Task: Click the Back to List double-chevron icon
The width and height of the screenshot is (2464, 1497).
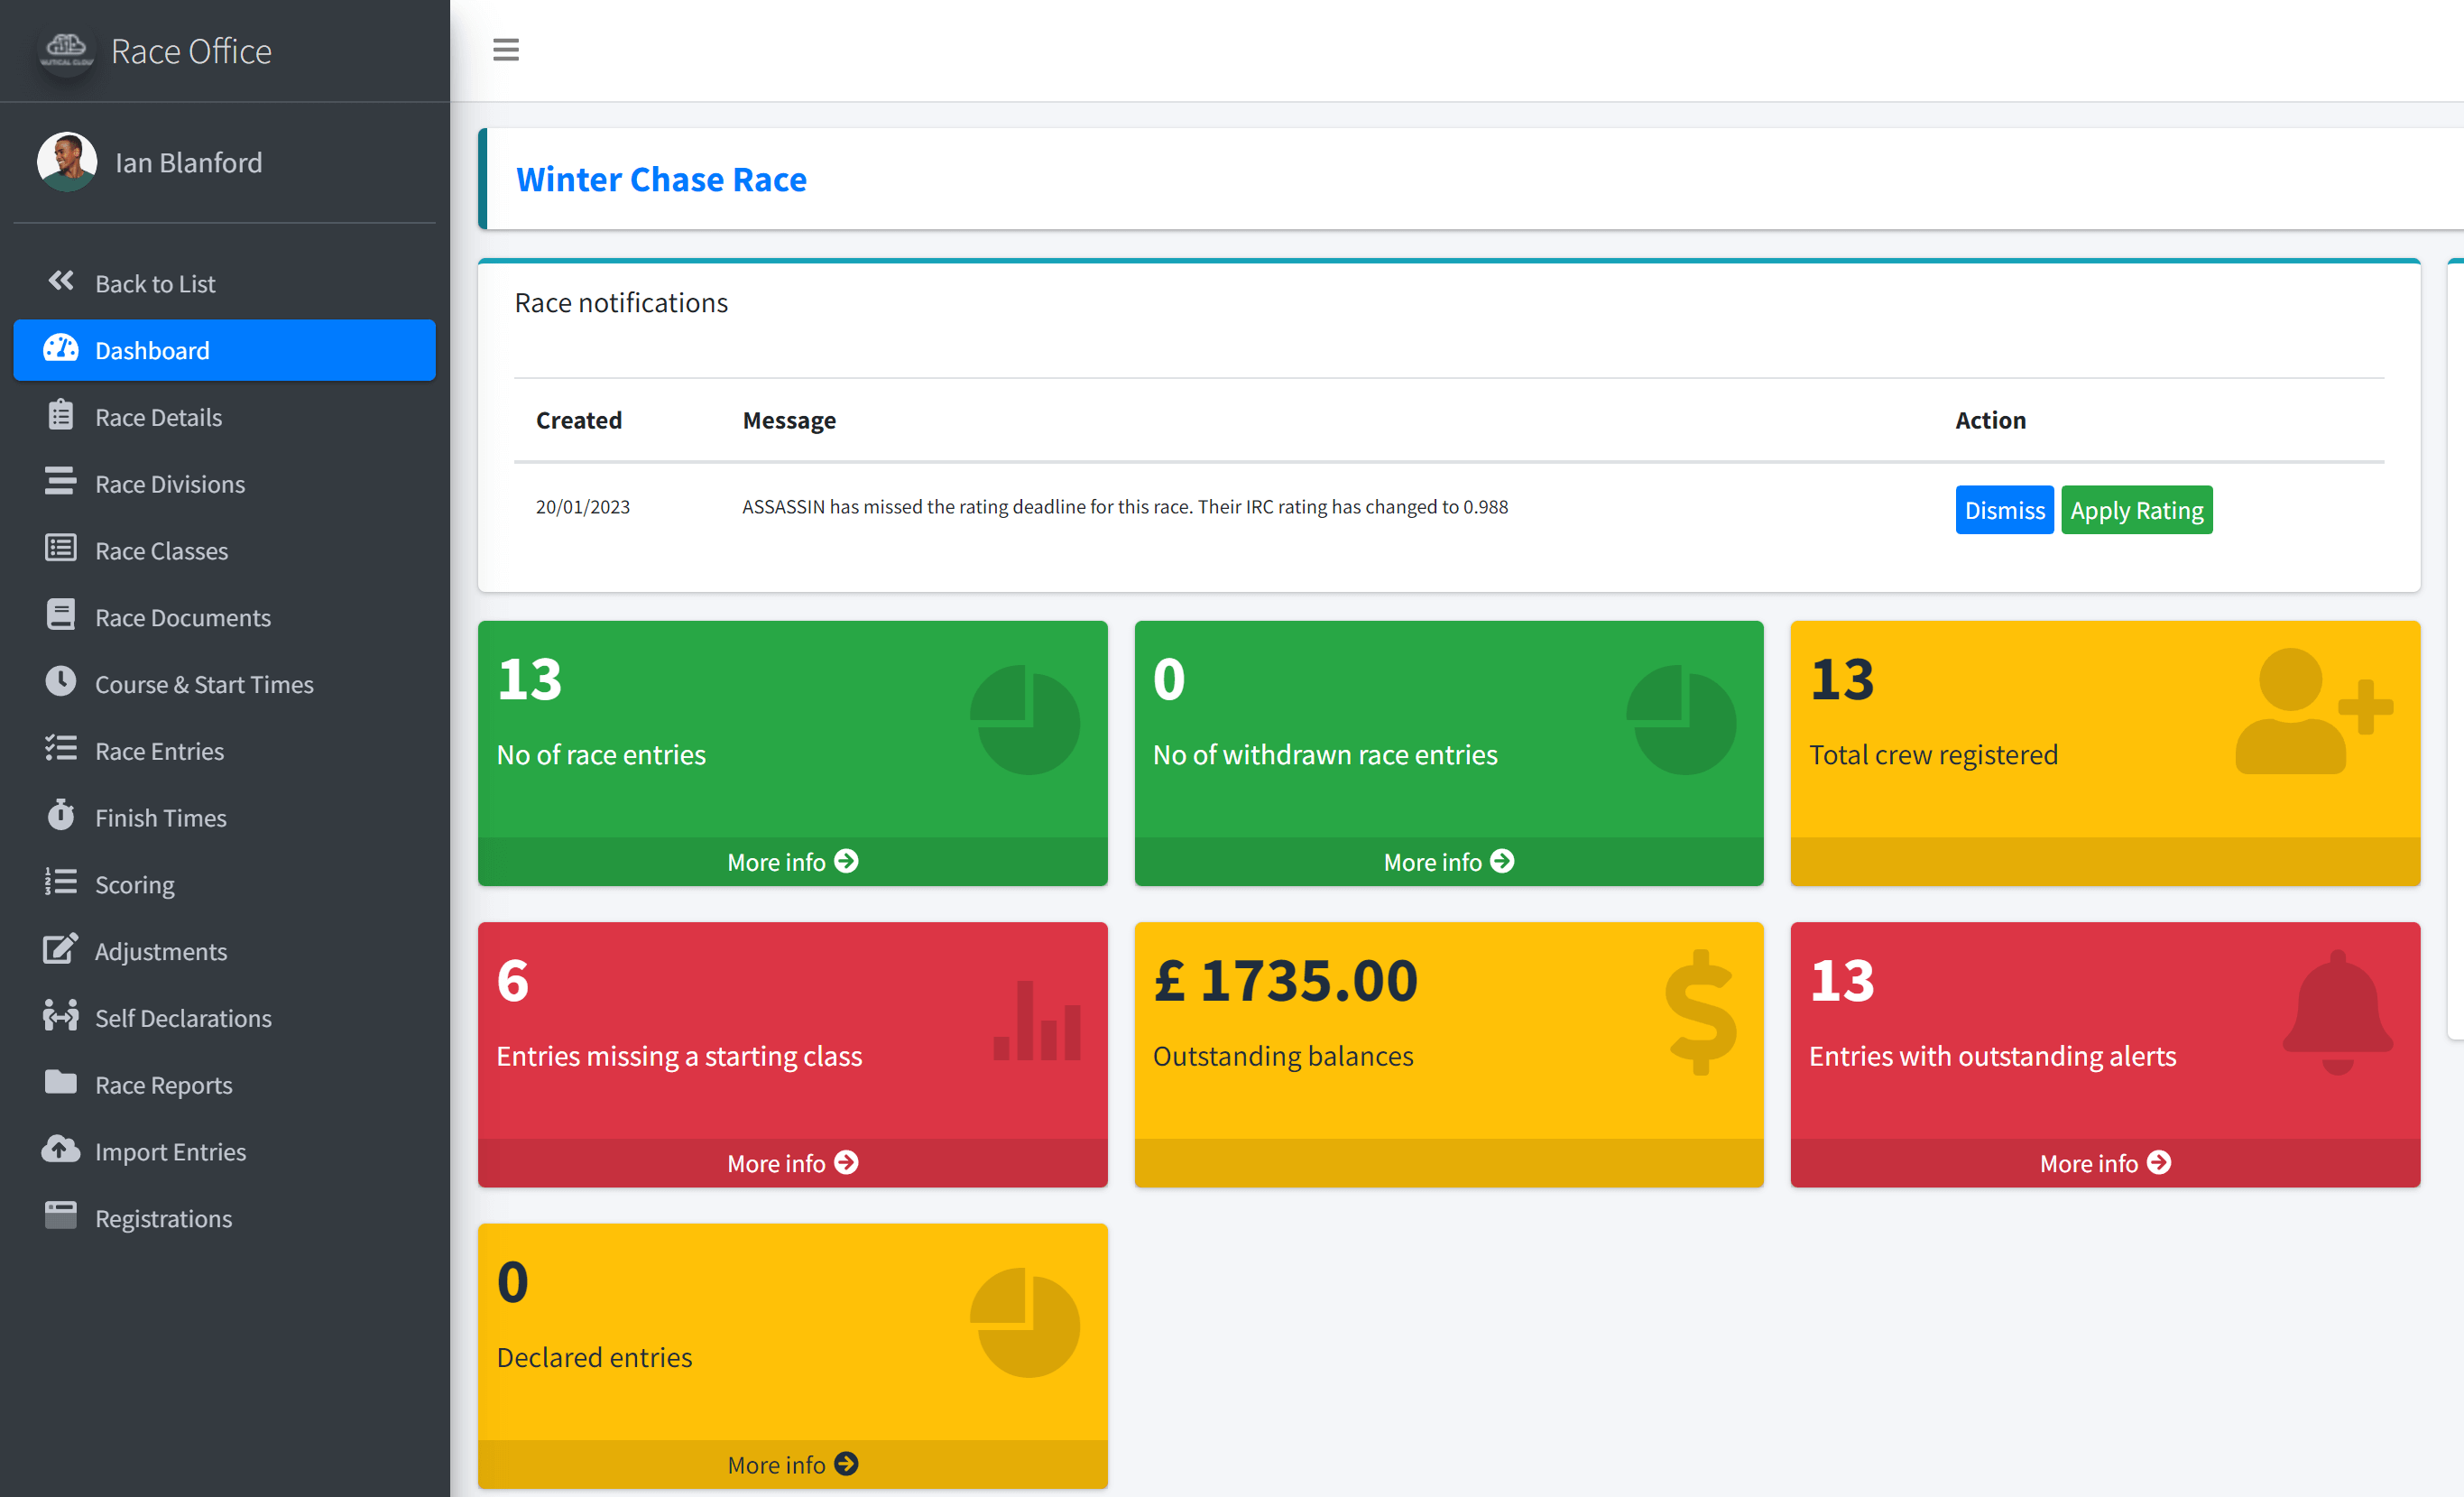Action: [61, 281]
